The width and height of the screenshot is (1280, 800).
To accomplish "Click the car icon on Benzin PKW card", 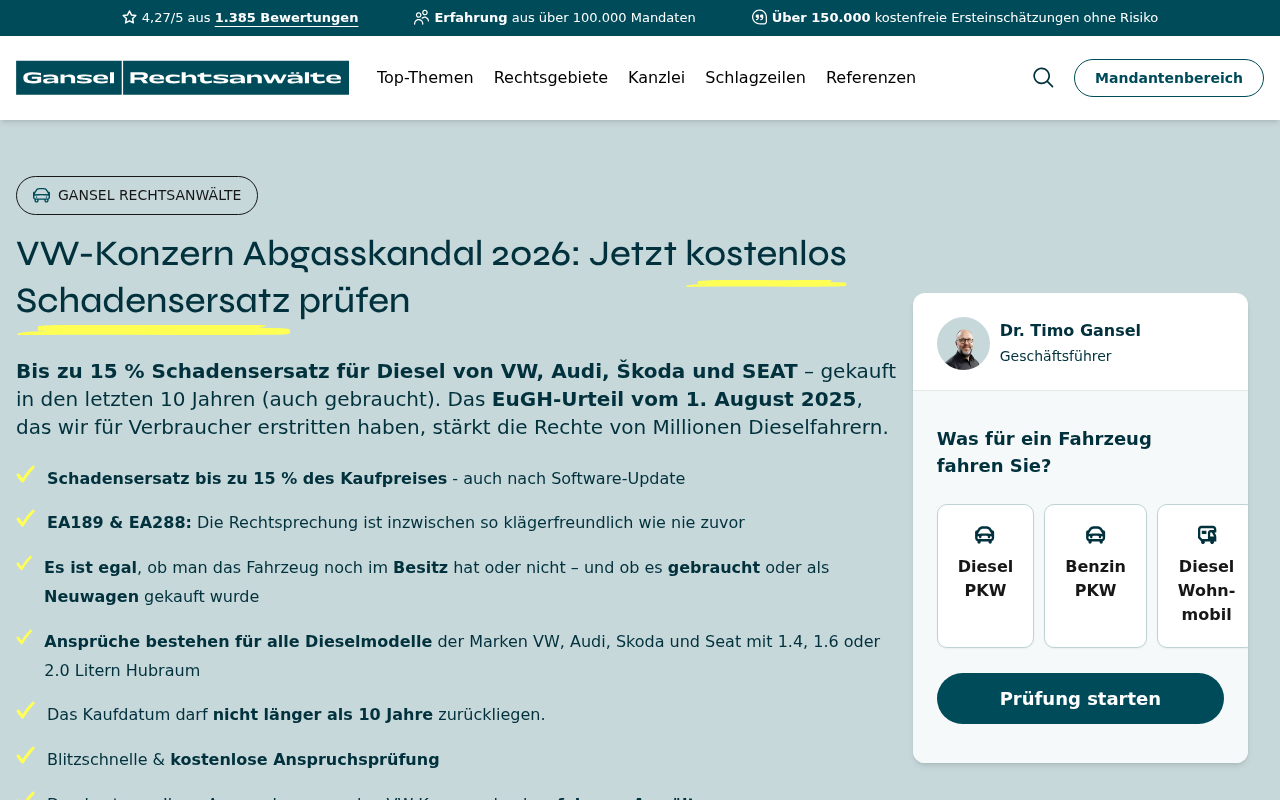I will [1095, 535].
